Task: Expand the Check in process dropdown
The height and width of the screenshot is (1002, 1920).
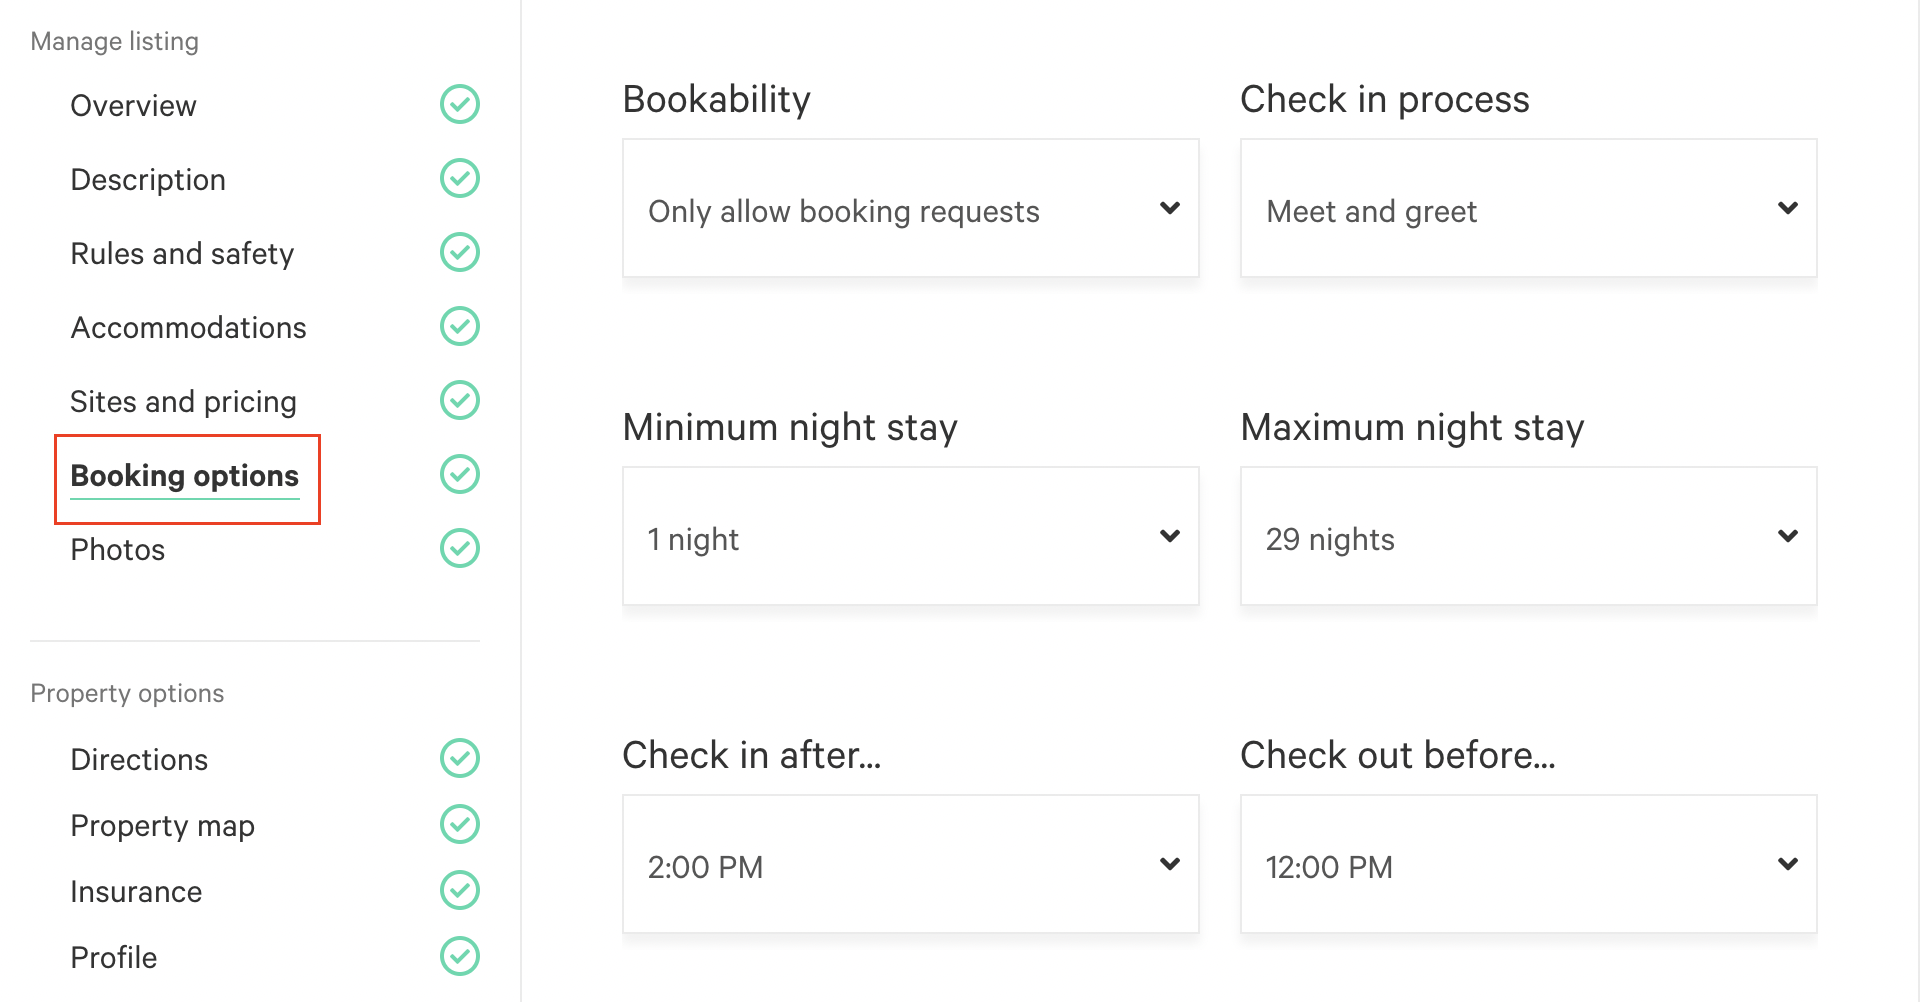Action: point(1528,208)
